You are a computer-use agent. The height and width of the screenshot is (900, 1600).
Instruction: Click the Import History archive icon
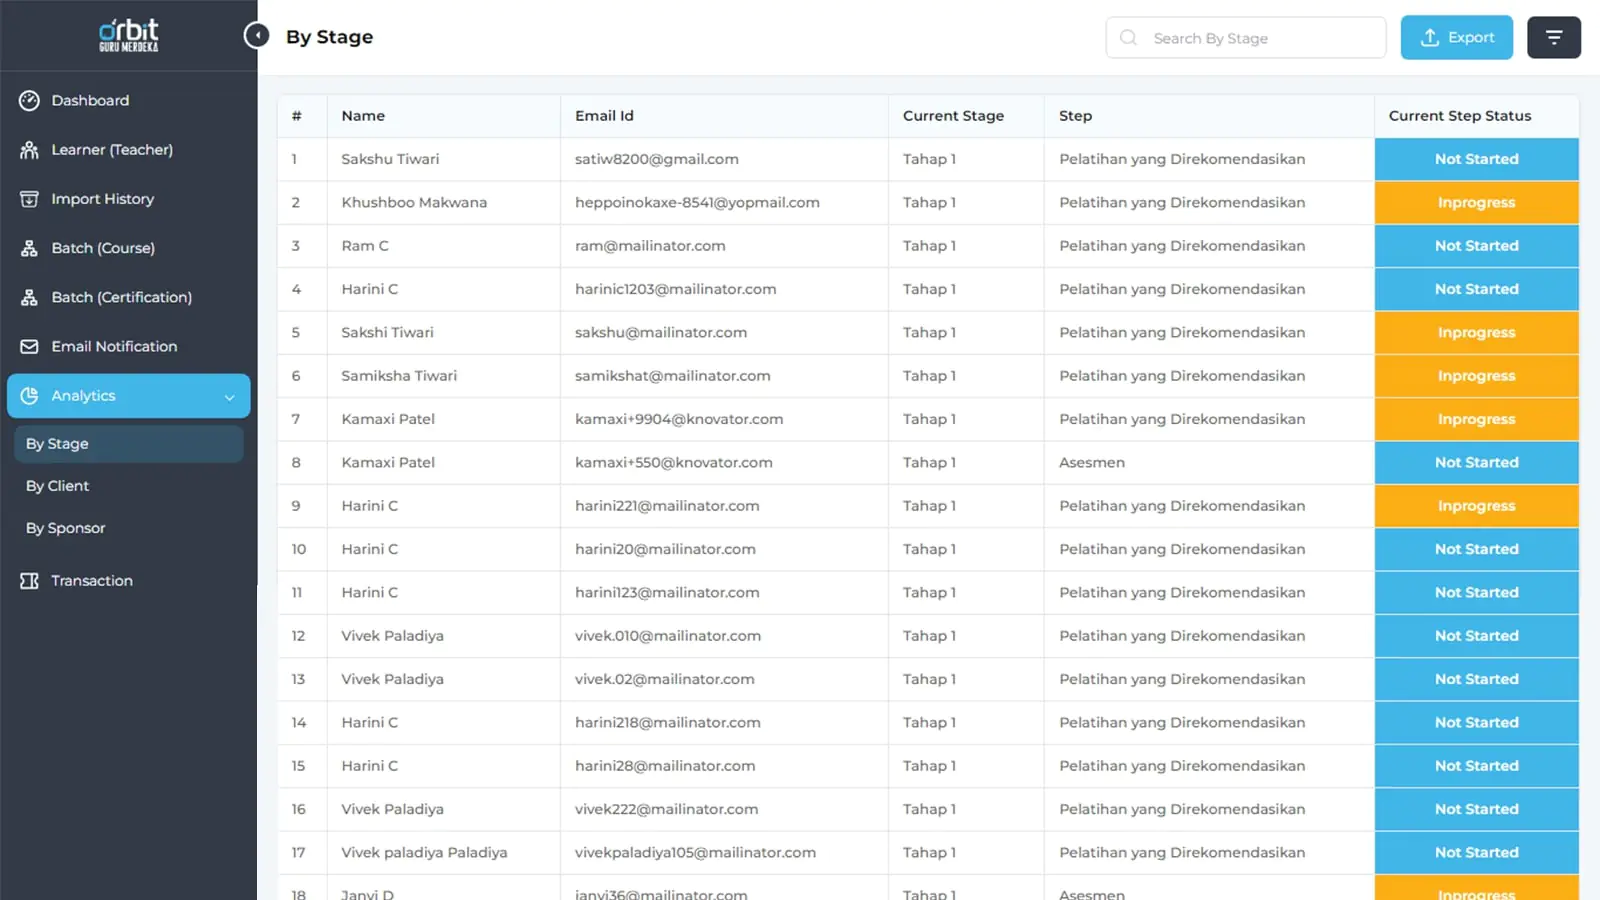(29, 199)
